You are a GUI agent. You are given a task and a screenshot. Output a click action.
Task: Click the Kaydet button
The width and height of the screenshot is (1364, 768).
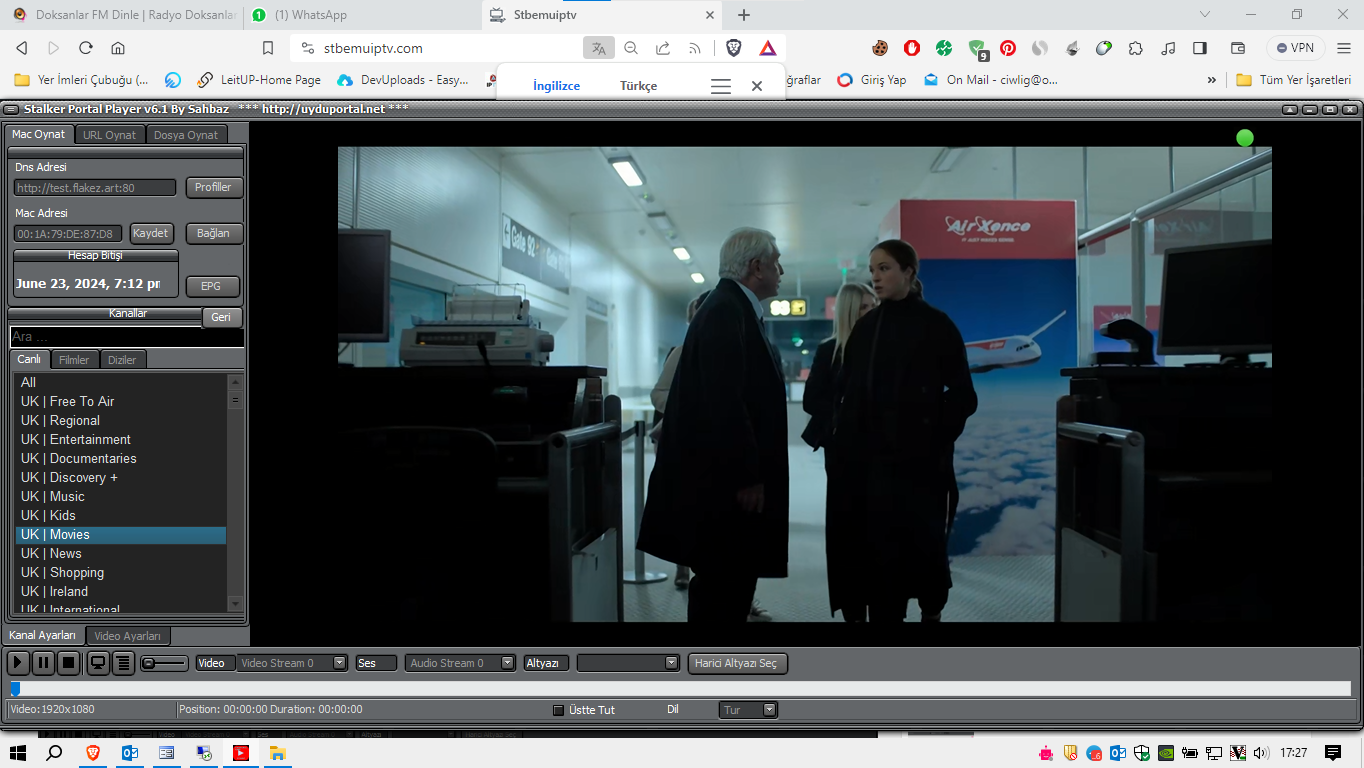[151, 233]
